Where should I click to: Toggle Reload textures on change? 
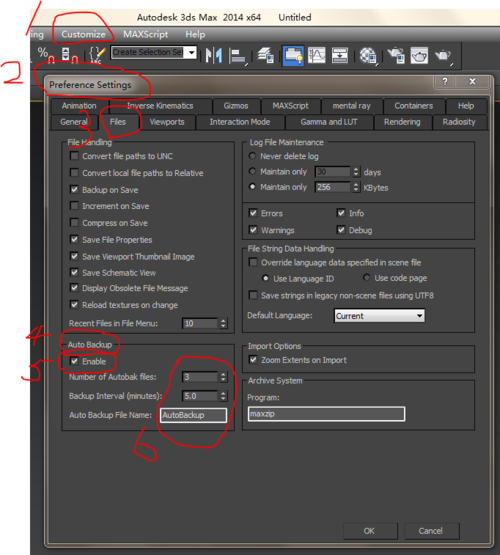(x=74, y=305)
